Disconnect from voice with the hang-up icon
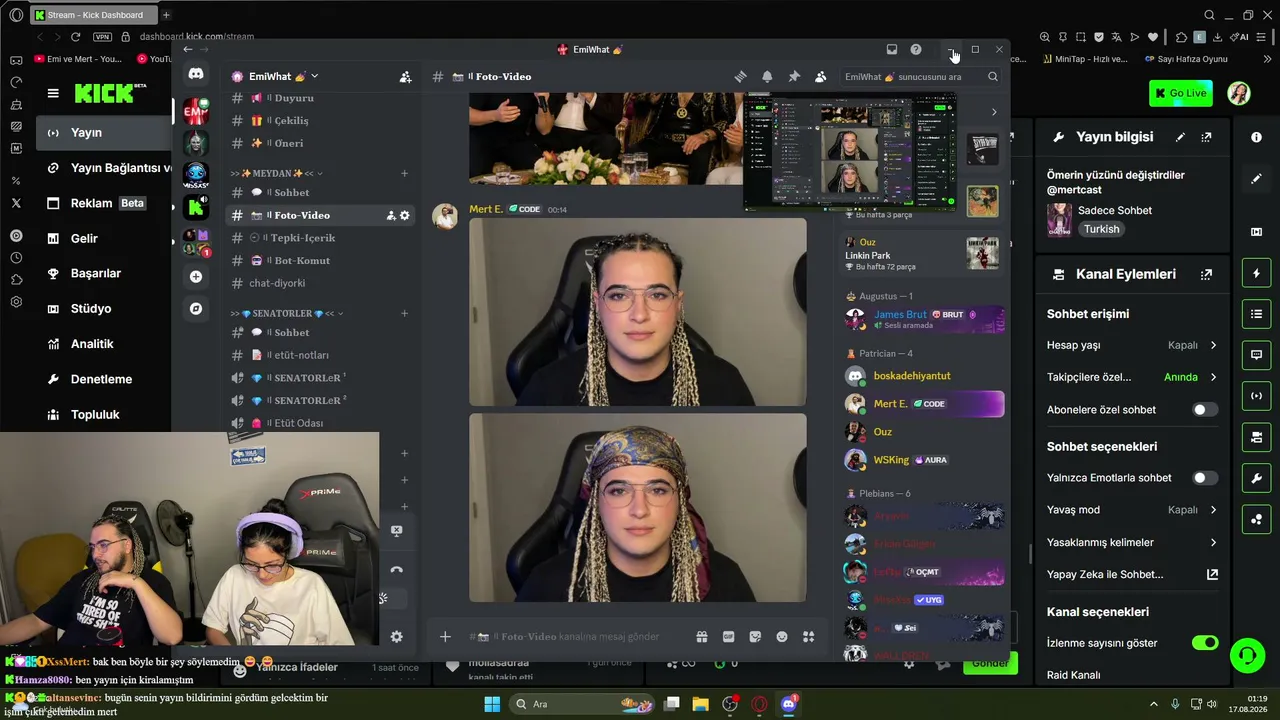Screen dimensions: 1280x720 (x=397, y=570)
